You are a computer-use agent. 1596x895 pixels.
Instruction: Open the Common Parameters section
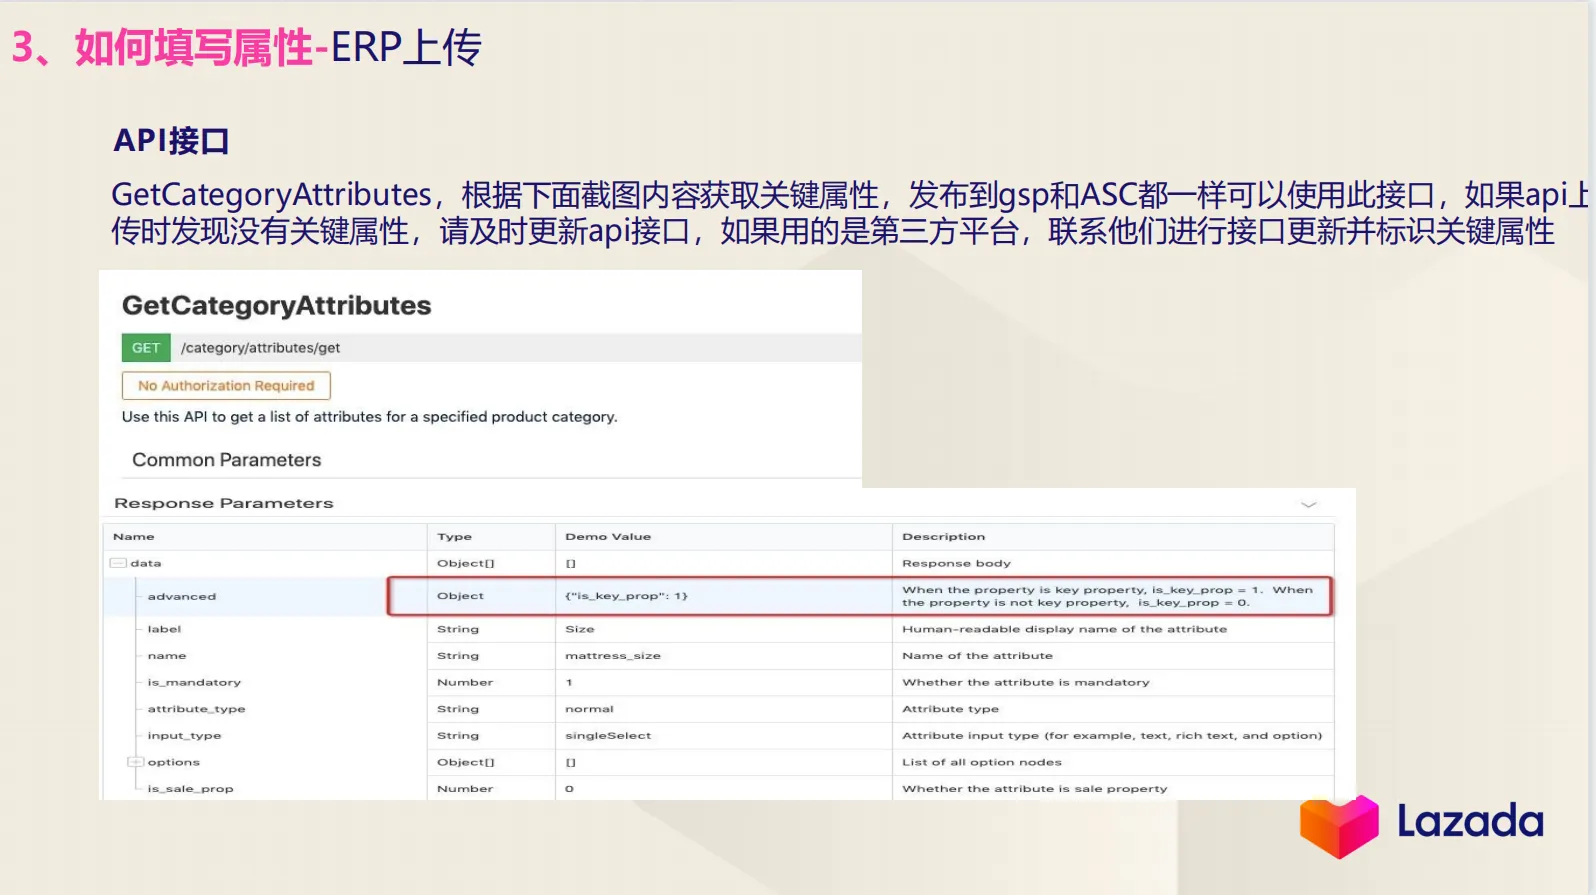[x=226, y=460]
